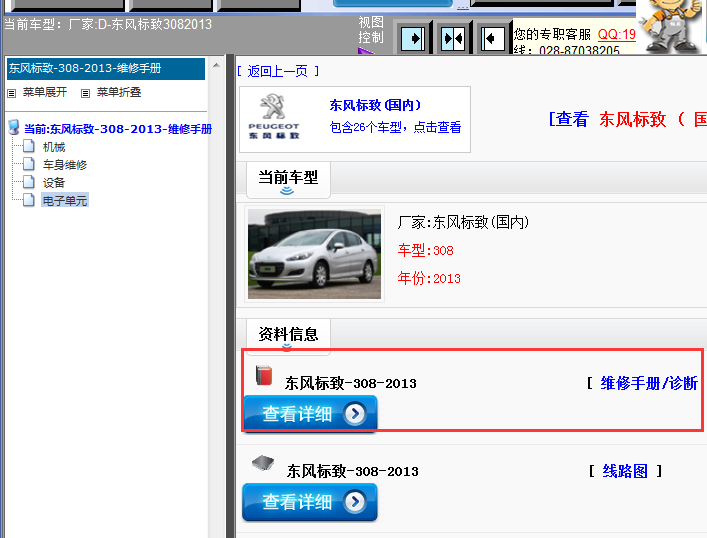Screen dimensions: 707x538
Task: Click the page icon beside 电子单元
Action: pyautogui.click(x=28, y=200)
